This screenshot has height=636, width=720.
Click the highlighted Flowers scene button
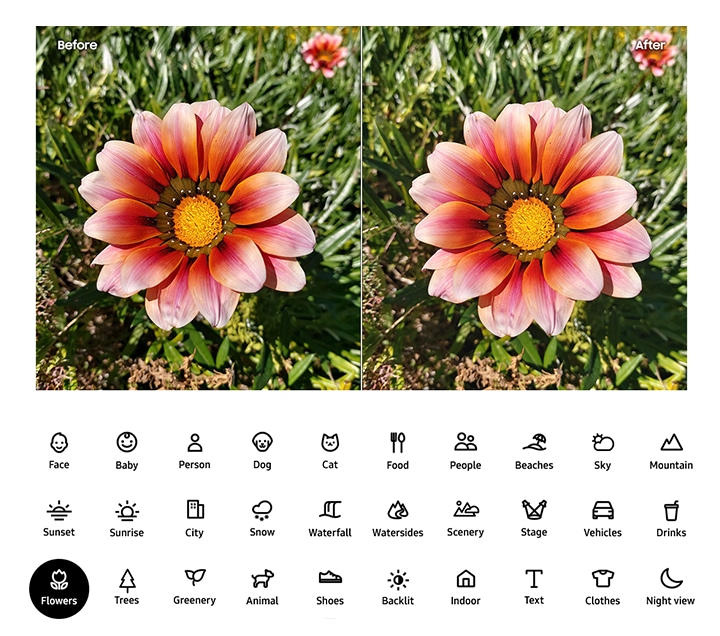pyautogui.click(x=59, y=589)
